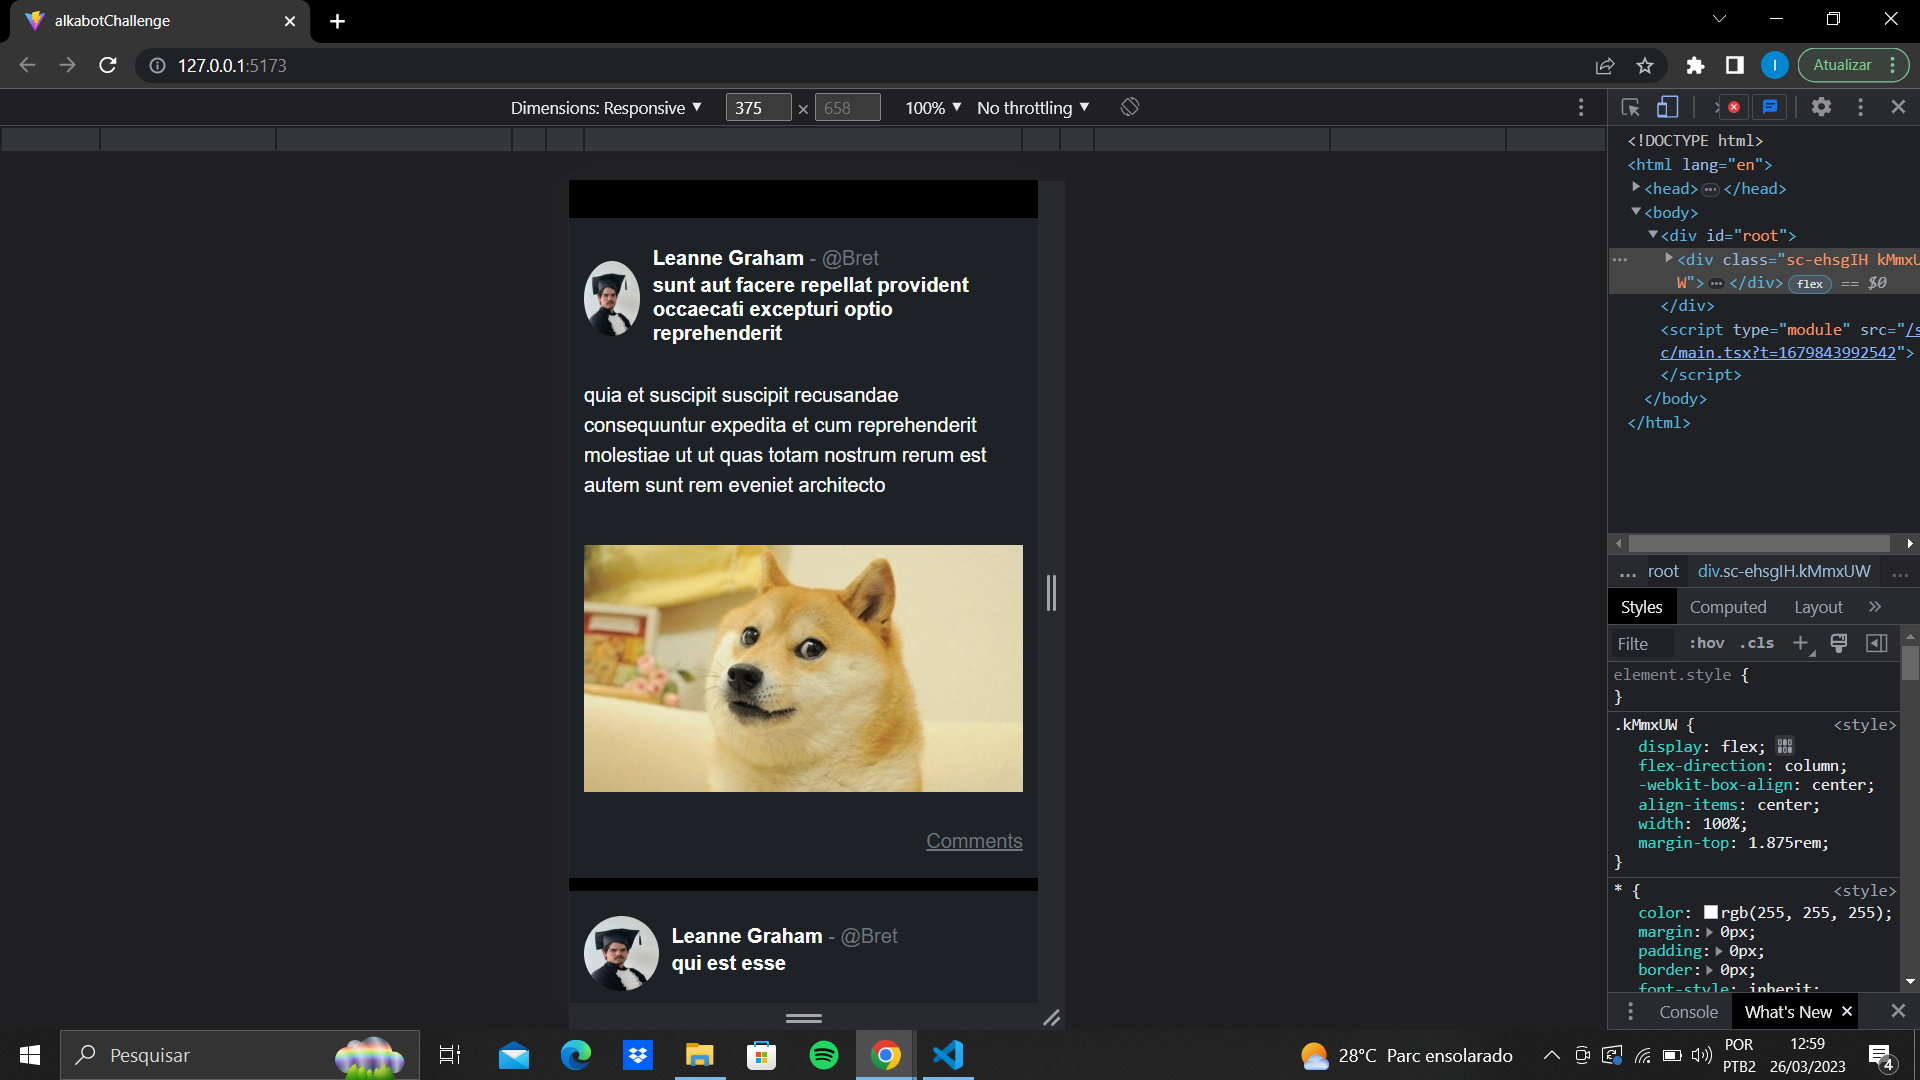Toggle the :hov element state panel
The width and height of the screenshot is (1920, 1080).
1706,643
